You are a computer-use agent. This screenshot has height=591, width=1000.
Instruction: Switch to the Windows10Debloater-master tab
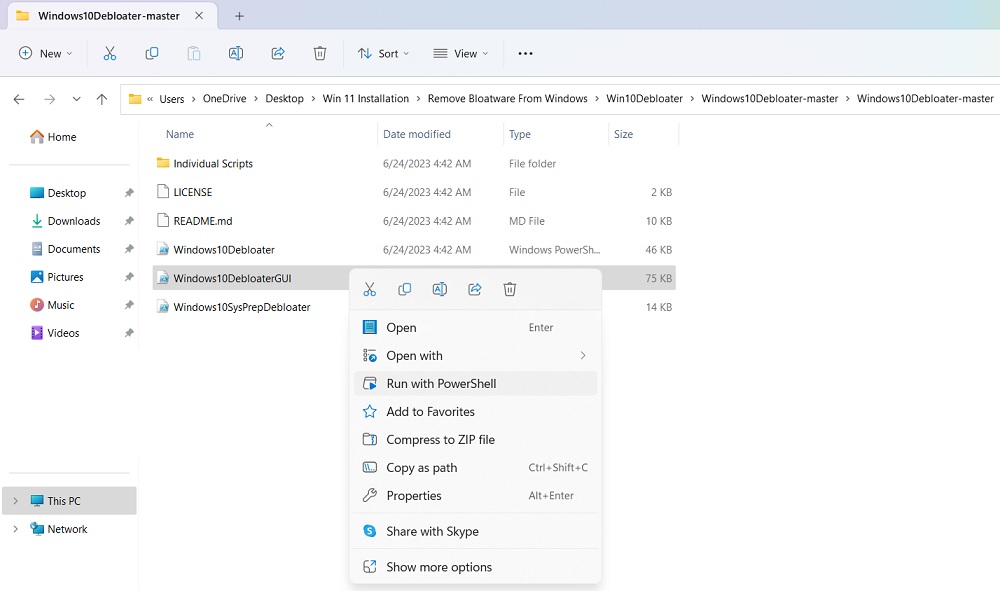(x=106, y=15)
